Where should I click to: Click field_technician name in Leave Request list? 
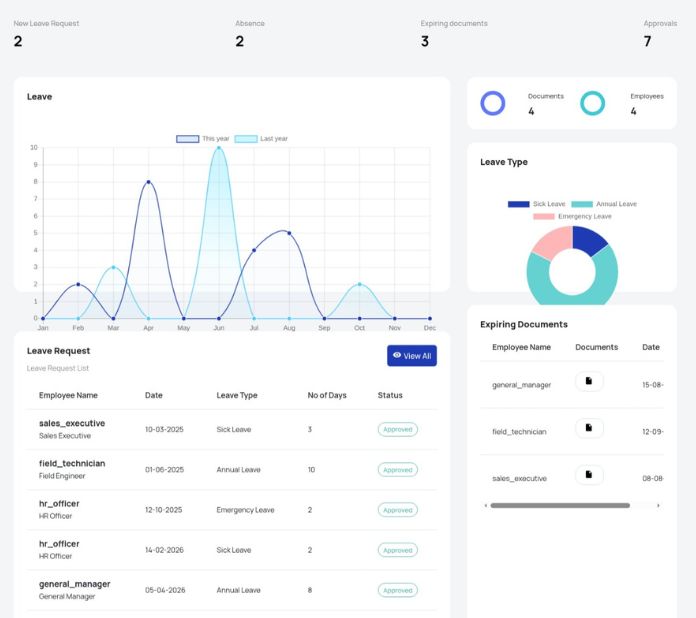point(72,463)
